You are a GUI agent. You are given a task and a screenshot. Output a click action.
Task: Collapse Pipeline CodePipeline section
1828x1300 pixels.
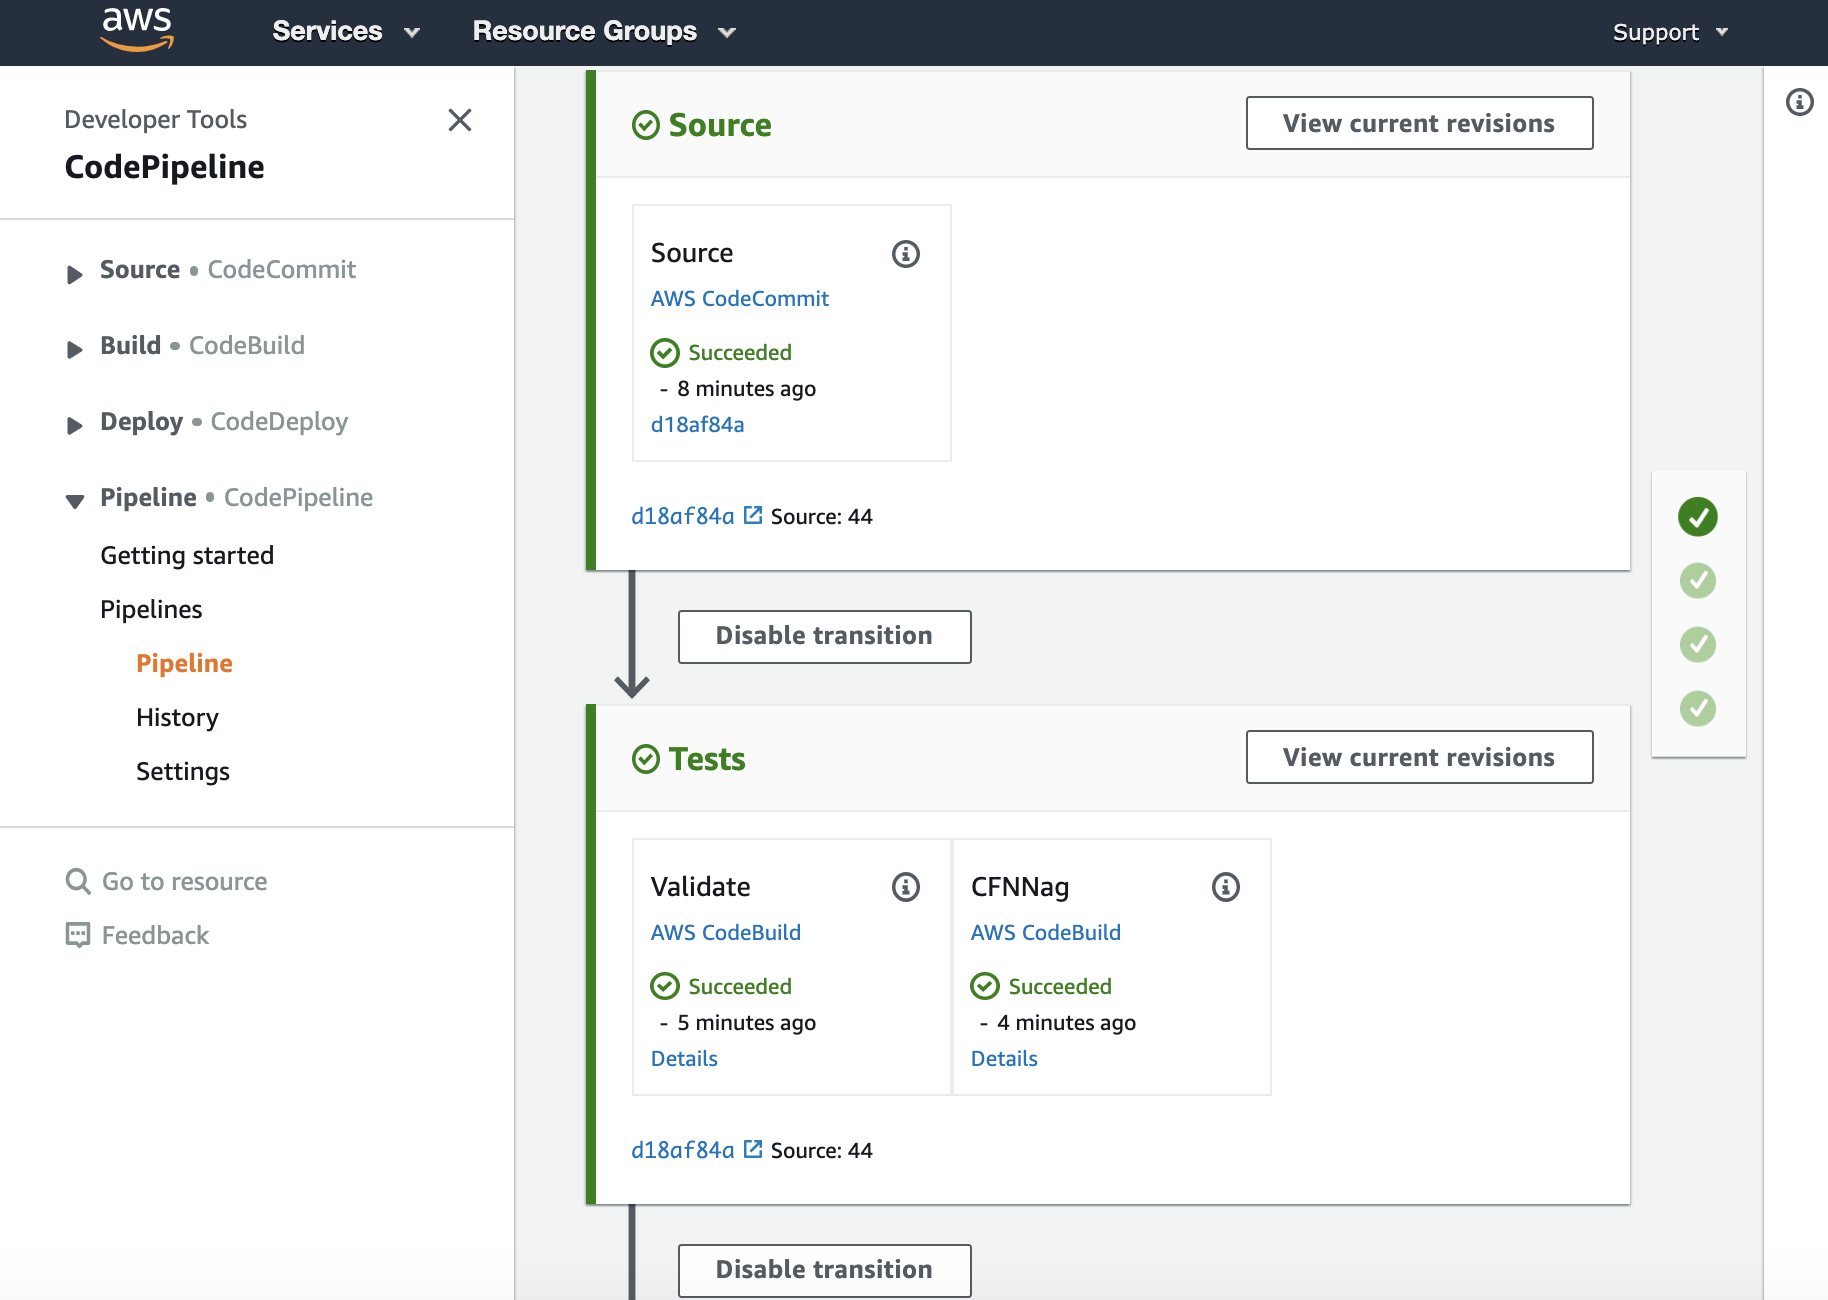(74, 501)
